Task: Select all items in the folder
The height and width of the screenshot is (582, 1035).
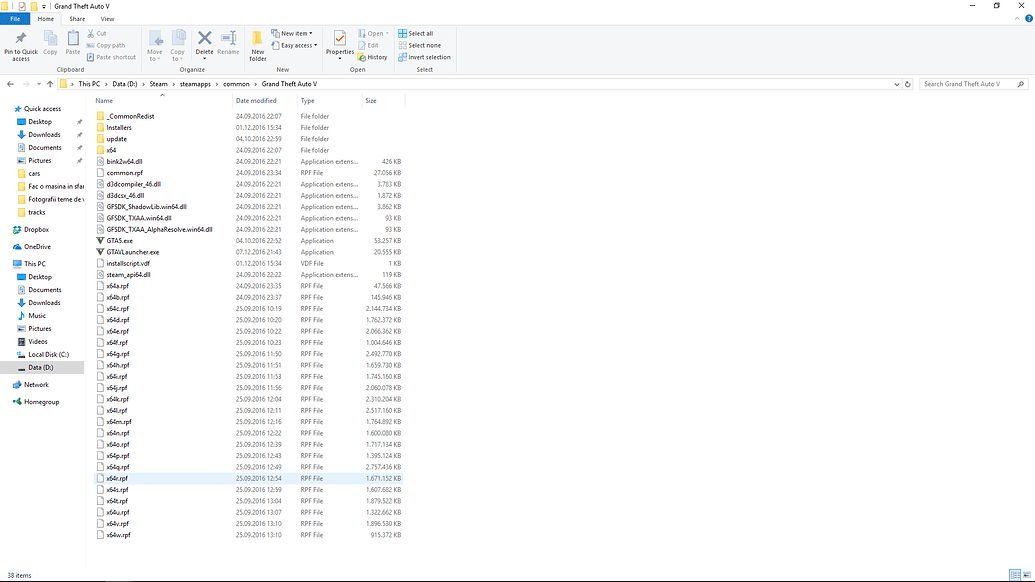Action: pos(420,32)
